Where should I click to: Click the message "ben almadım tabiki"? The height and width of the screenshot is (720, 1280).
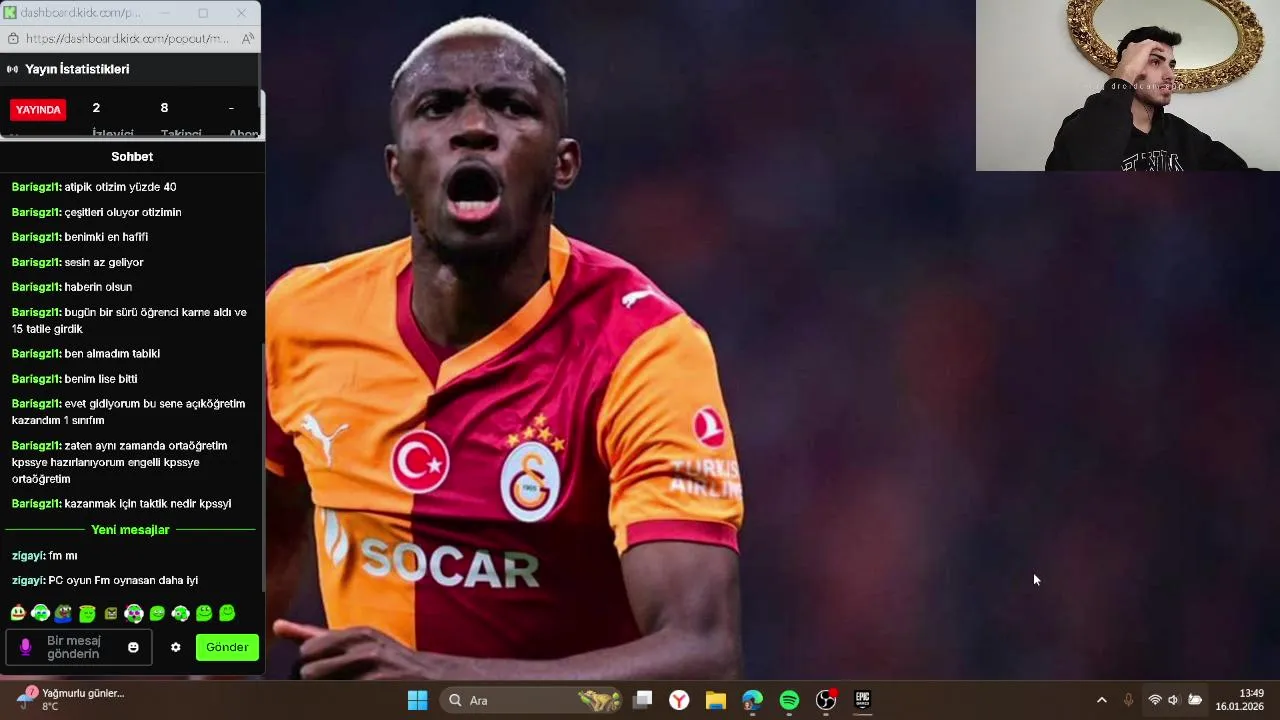[112, 353]
